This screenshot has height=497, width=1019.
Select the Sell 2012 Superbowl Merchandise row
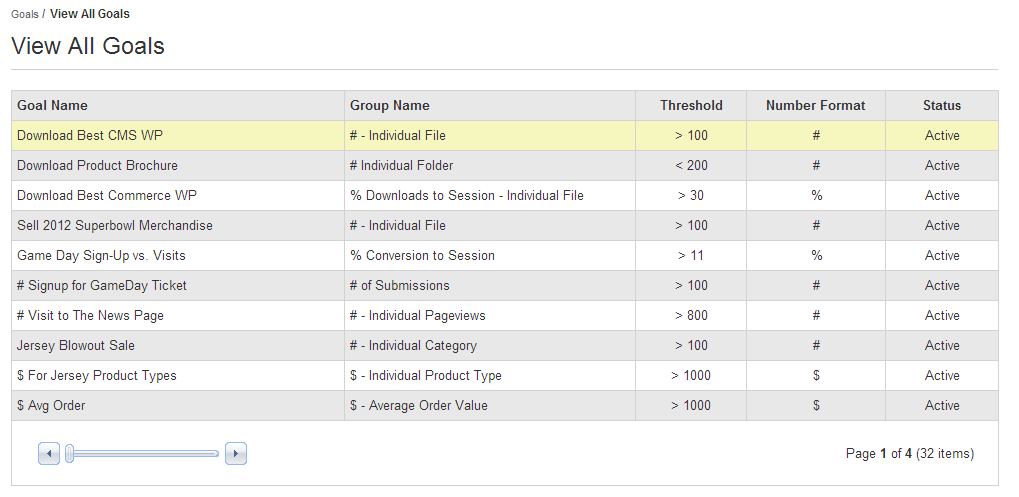(505, 225)
